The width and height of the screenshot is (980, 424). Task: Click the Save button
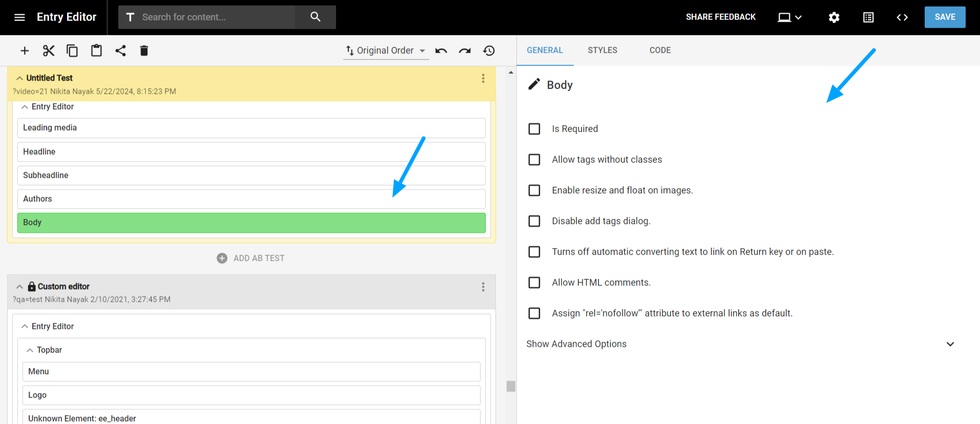tap(944, 17)
